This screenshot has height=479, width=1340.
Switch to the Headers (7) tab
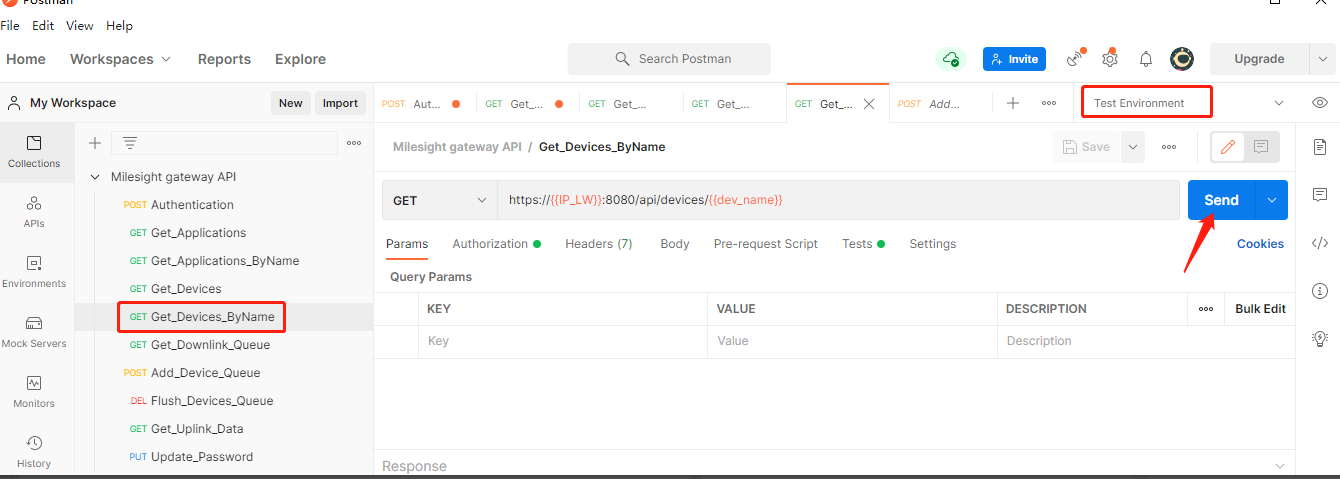[598, 244]
